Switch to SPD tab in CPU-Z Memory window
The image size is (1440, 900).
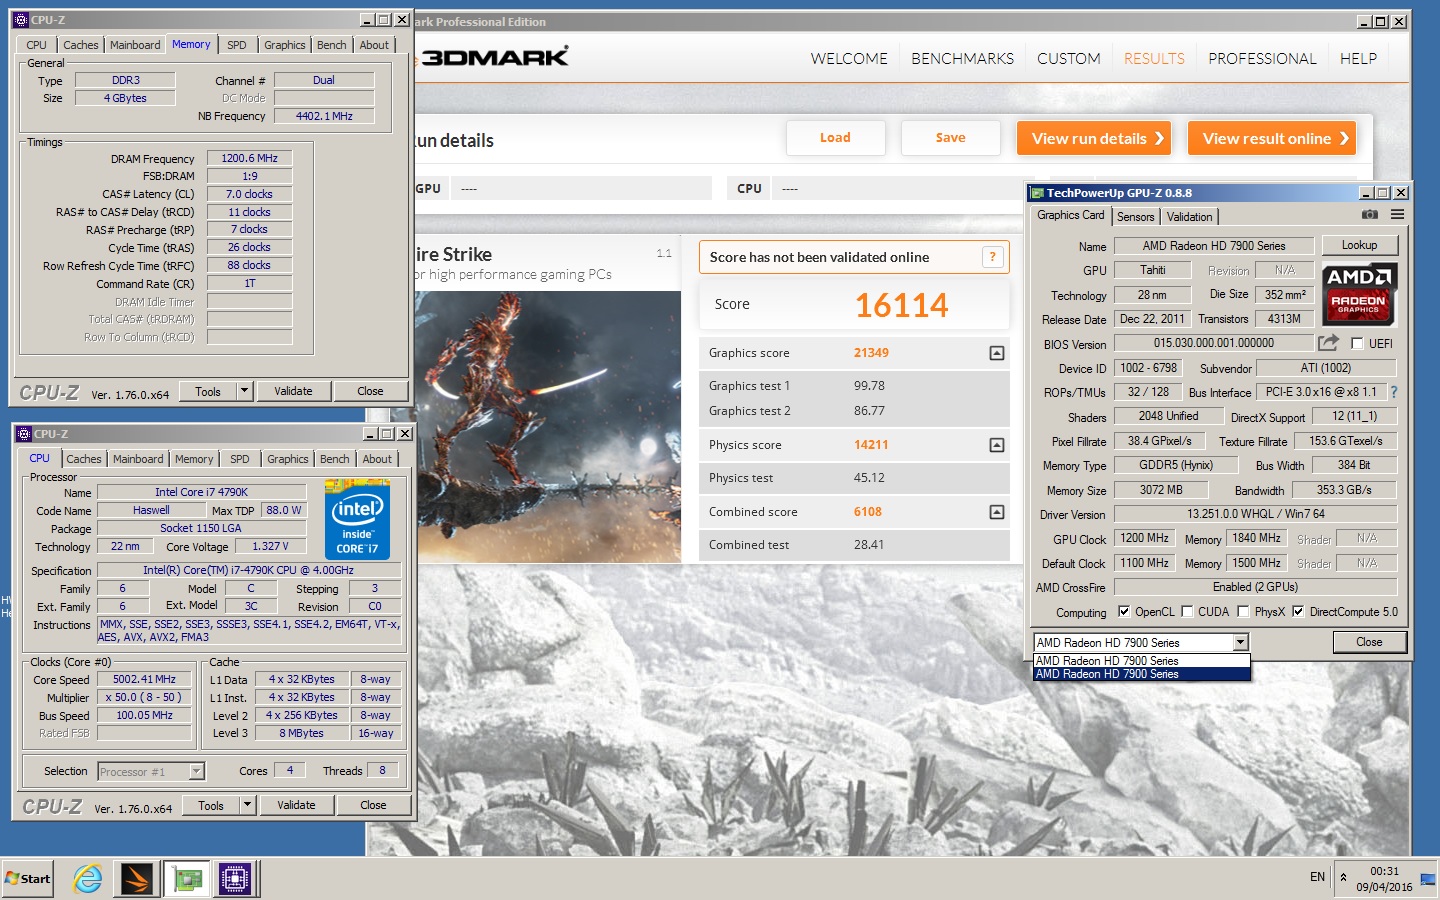[237, 45]
